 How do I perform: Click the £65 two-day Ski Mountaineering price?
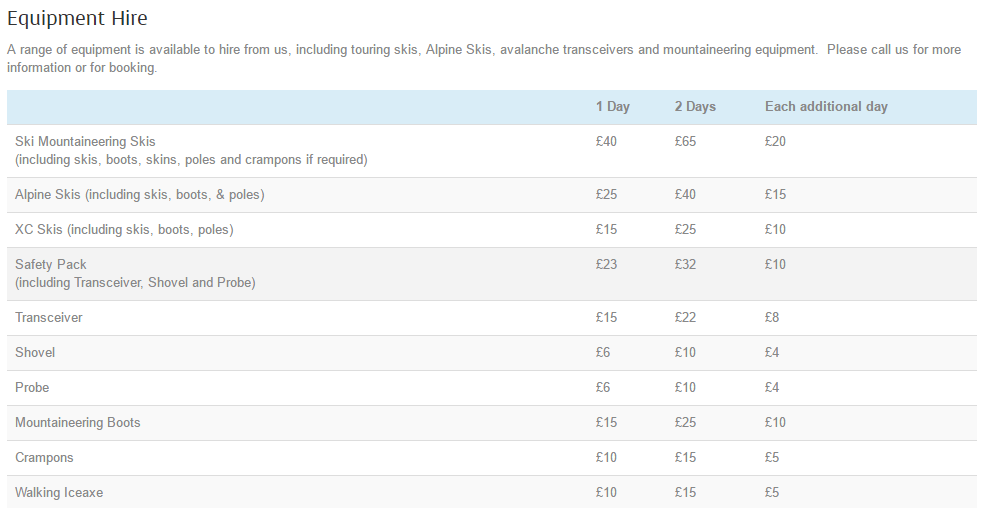(x=685, y=142)
